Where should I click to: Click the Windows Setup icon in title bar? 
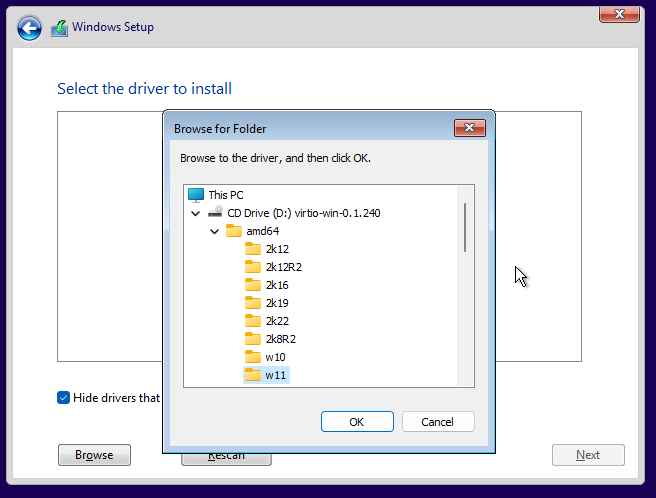[59, 28]
